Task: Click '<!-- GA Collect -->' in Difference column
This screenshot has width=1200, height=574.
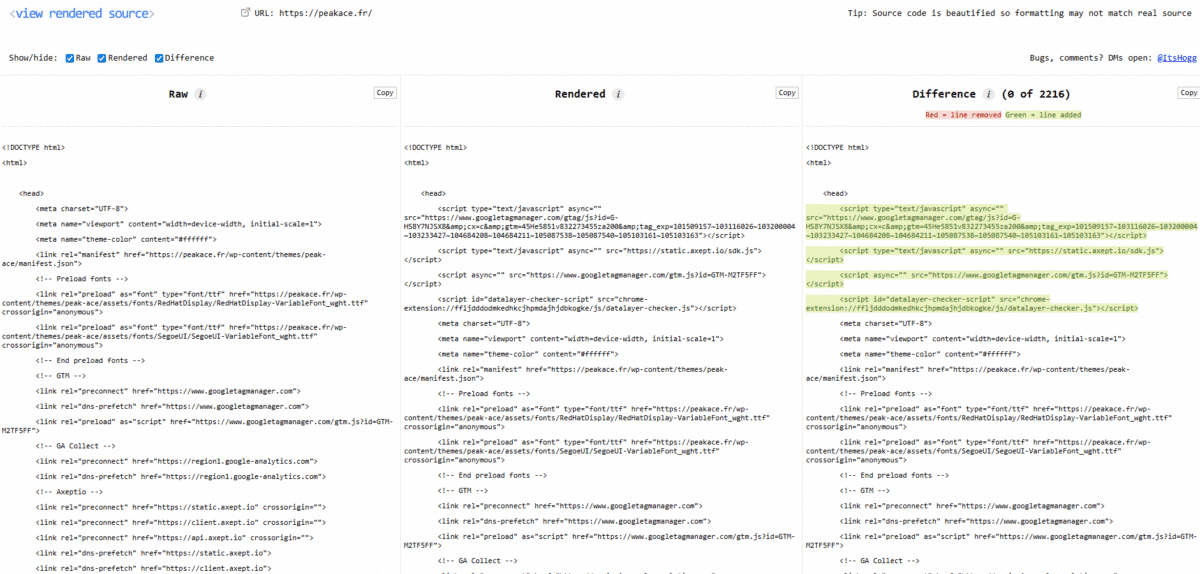Action: click(x=880, y=561)
